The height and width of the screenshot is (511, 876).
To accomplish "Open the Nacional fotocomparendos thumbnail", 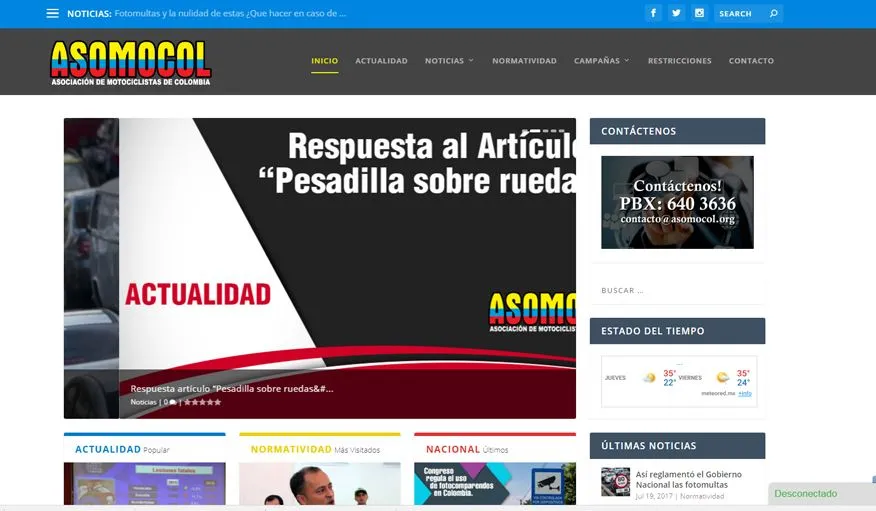I will pos(495,484).
